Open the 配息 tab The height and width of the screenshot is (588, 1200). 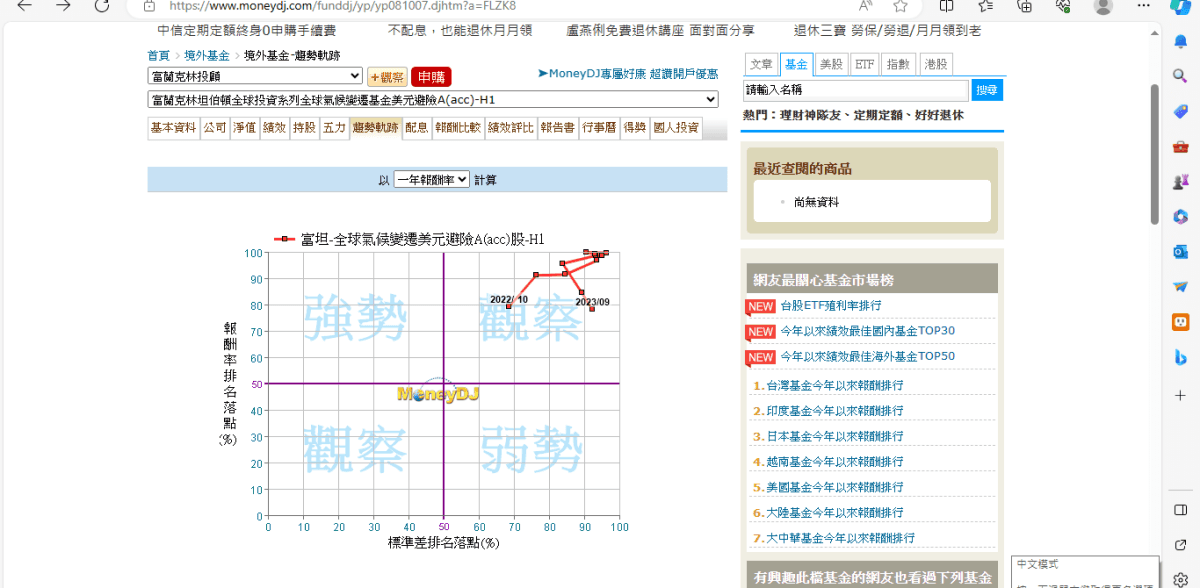(417, 128)
